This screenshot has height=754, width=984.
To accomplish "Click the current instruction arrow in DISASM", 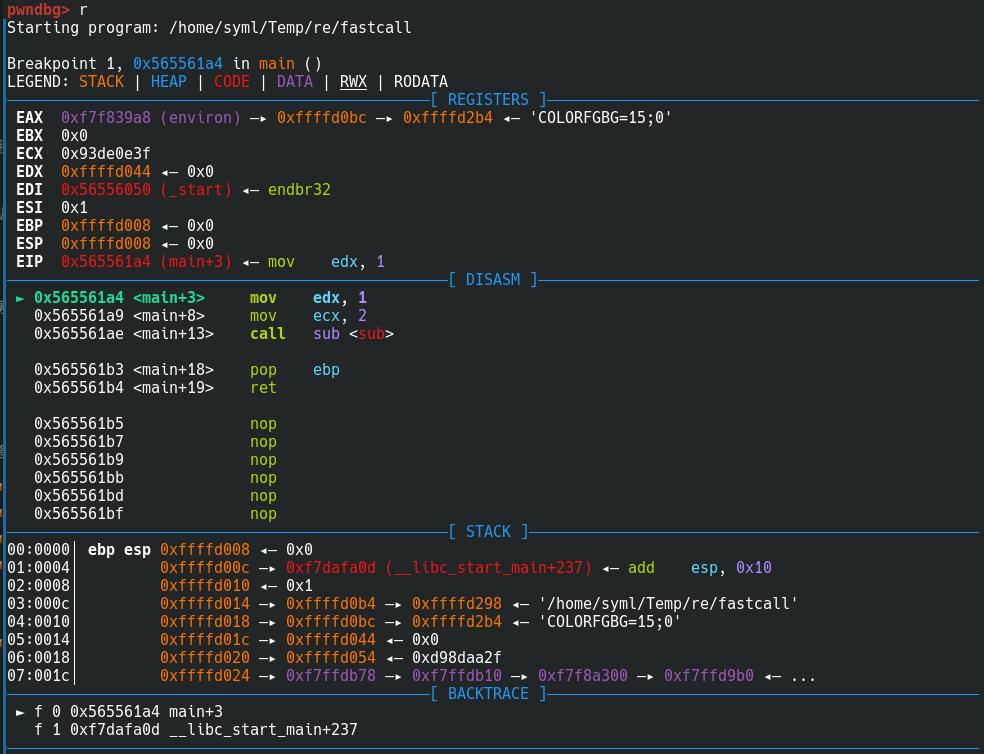I will [21, 298].
